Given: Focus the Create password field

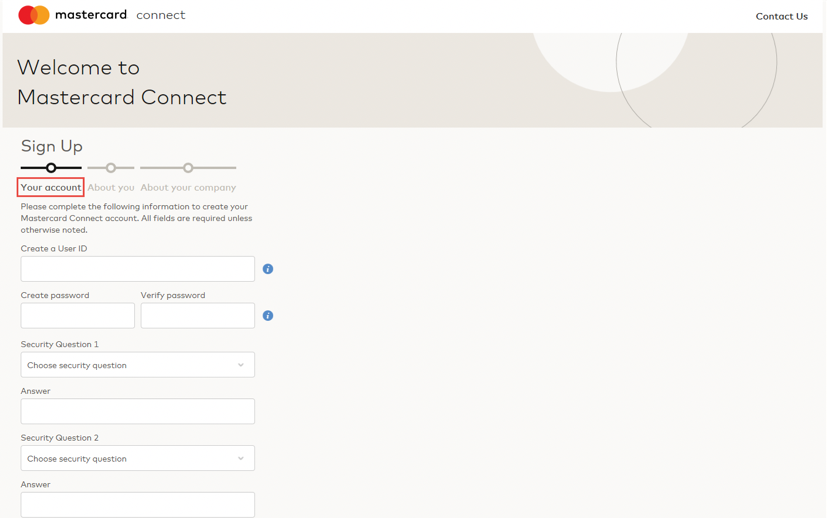Looking at the screenshot, I should (x=78, y=315).
